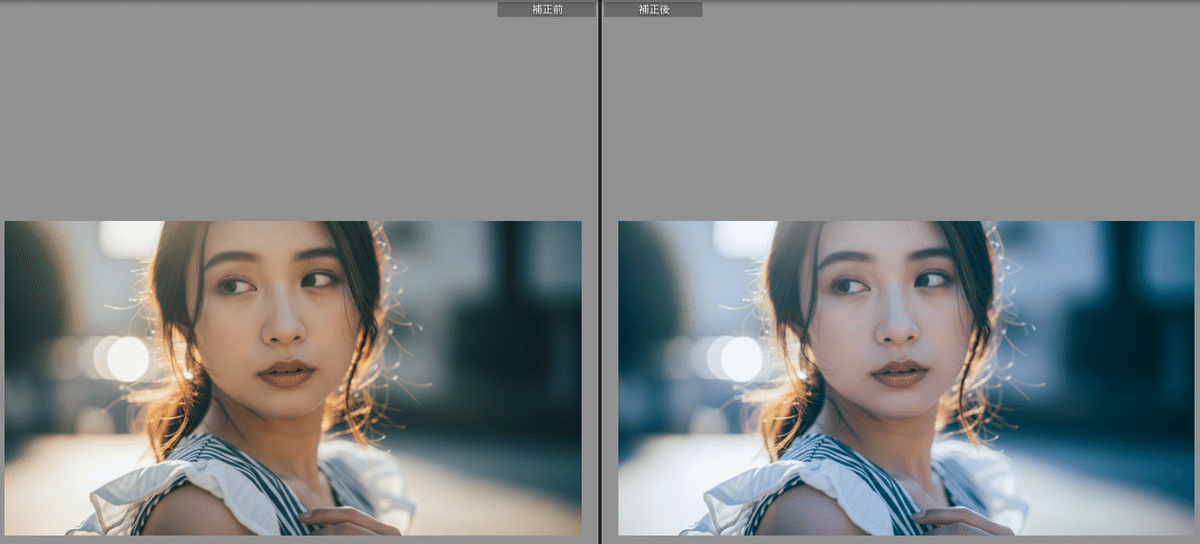Screen dimensions: 1200x544
Task: Click the hand at bottom of after photo
Action: [958, 521]
